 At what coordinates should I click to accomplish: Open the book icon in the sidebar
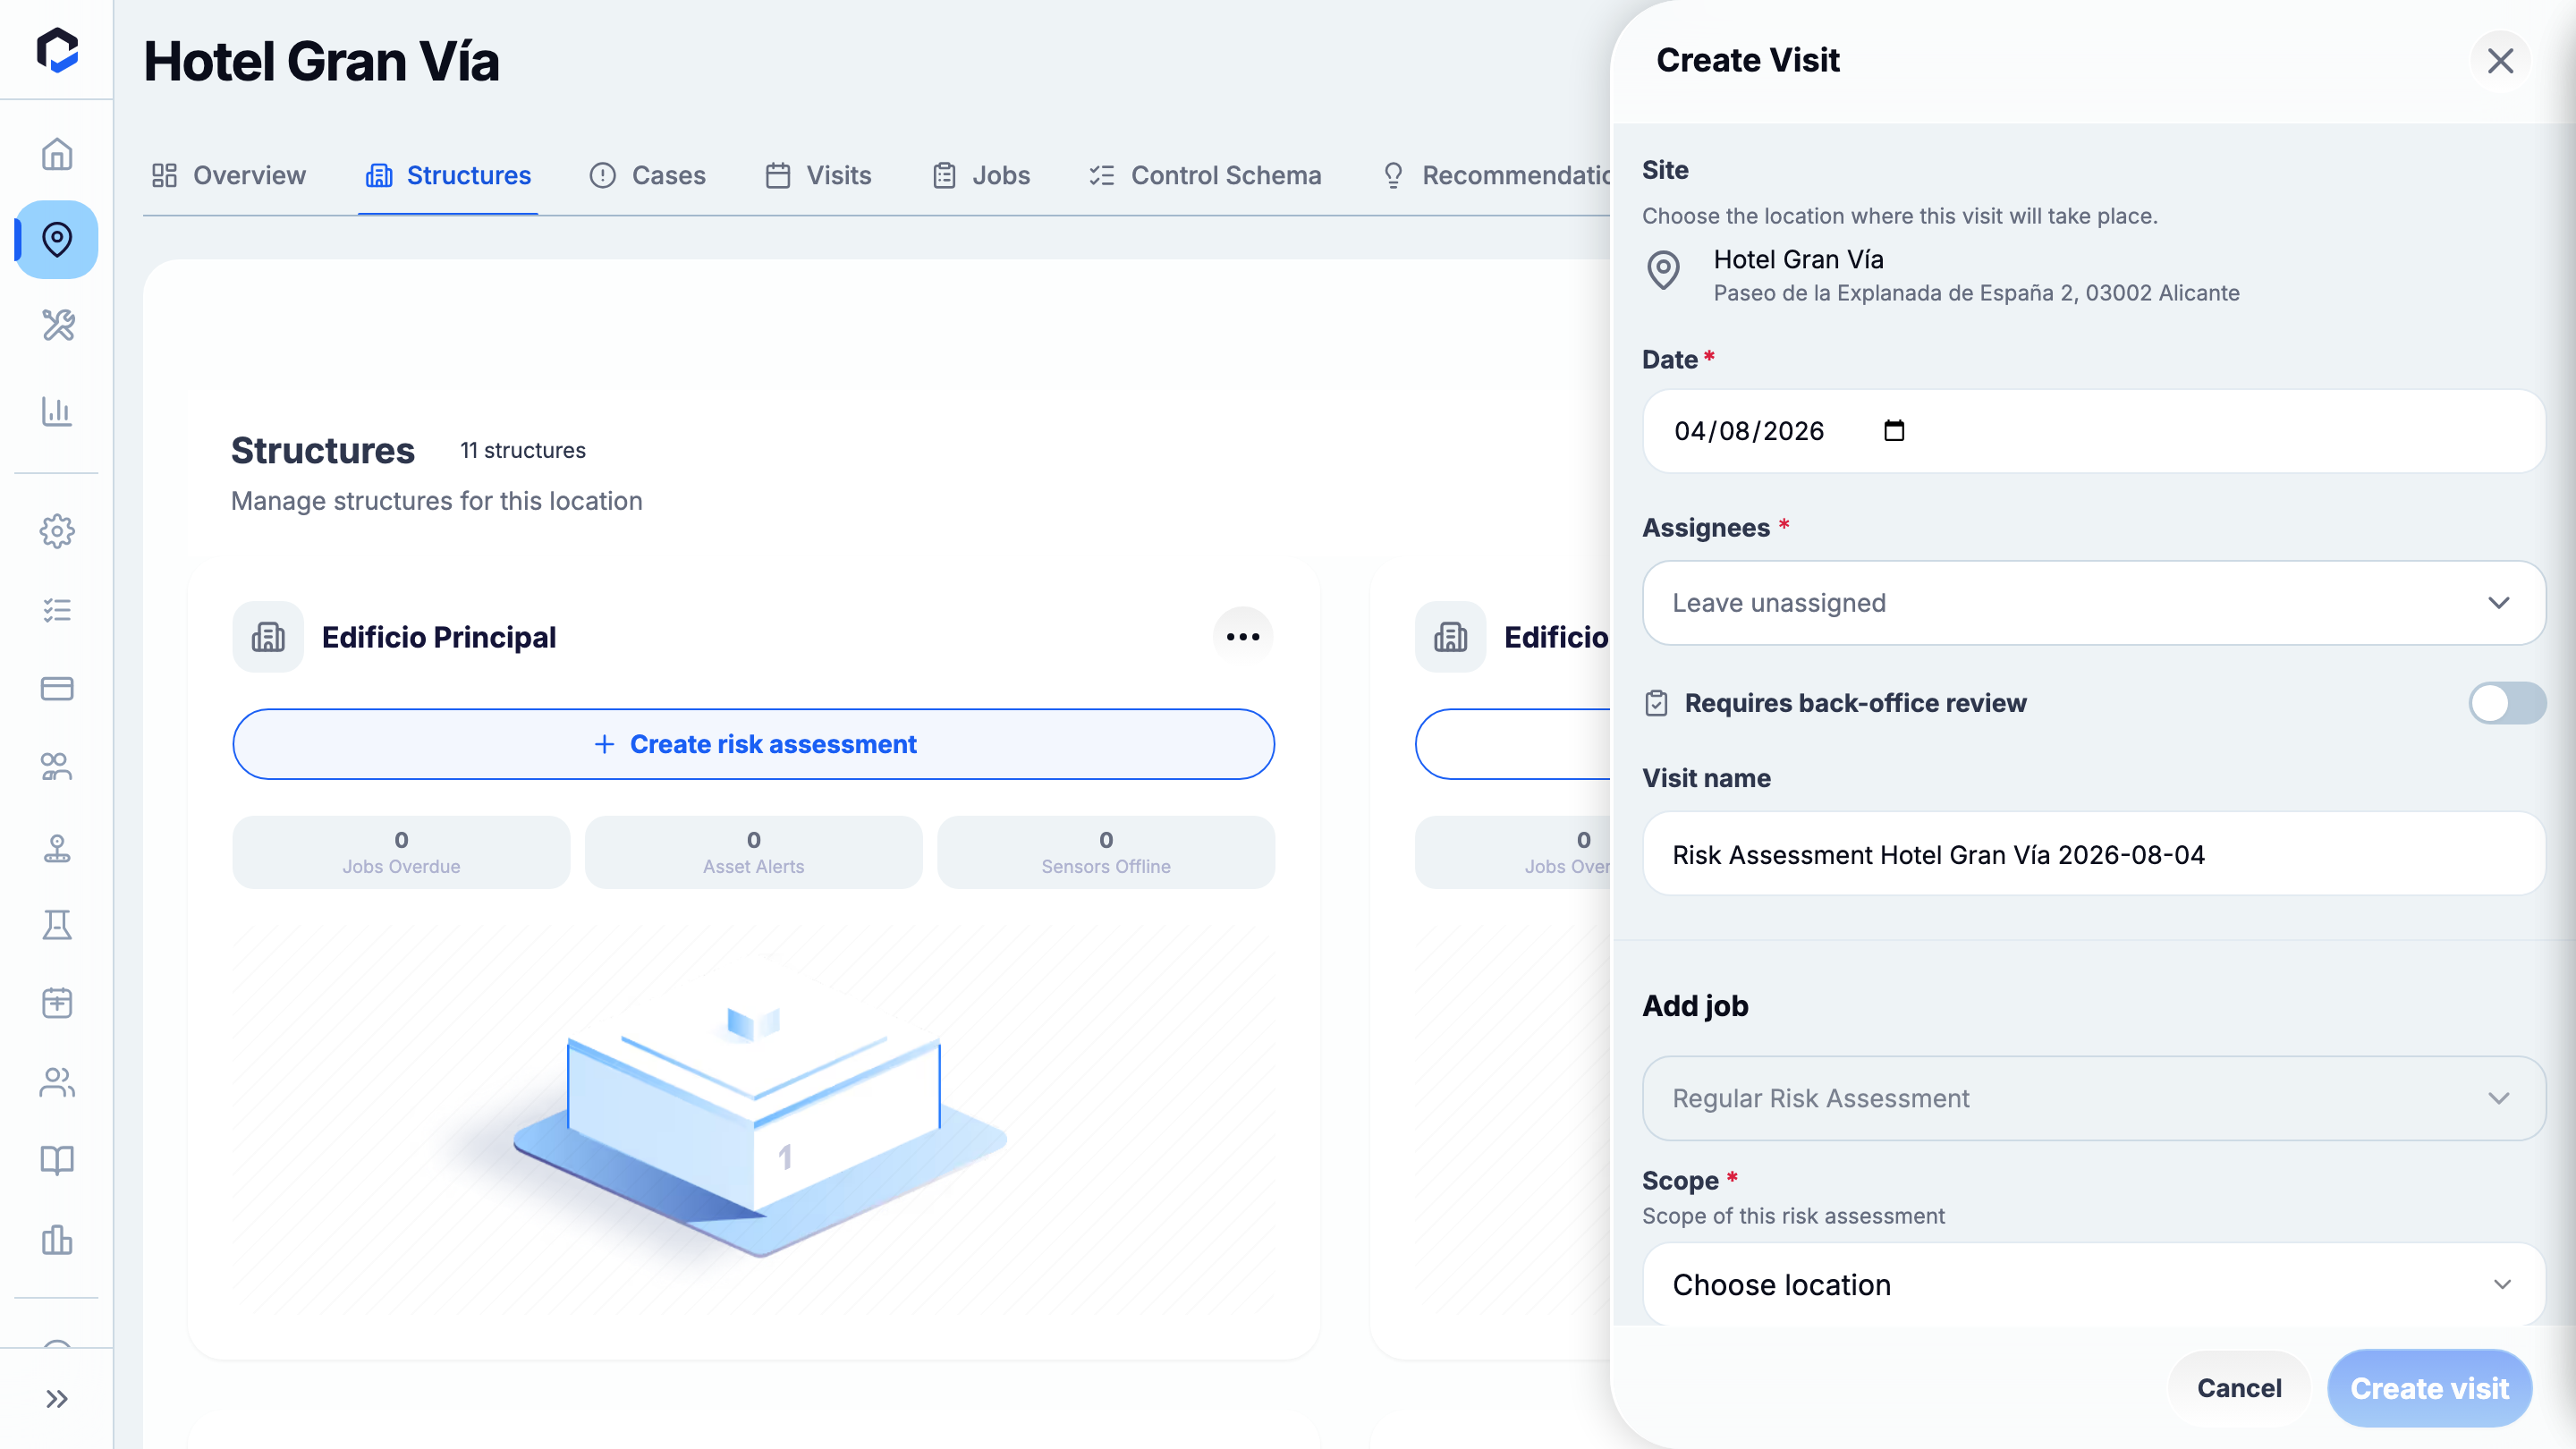coord(57,1160)
